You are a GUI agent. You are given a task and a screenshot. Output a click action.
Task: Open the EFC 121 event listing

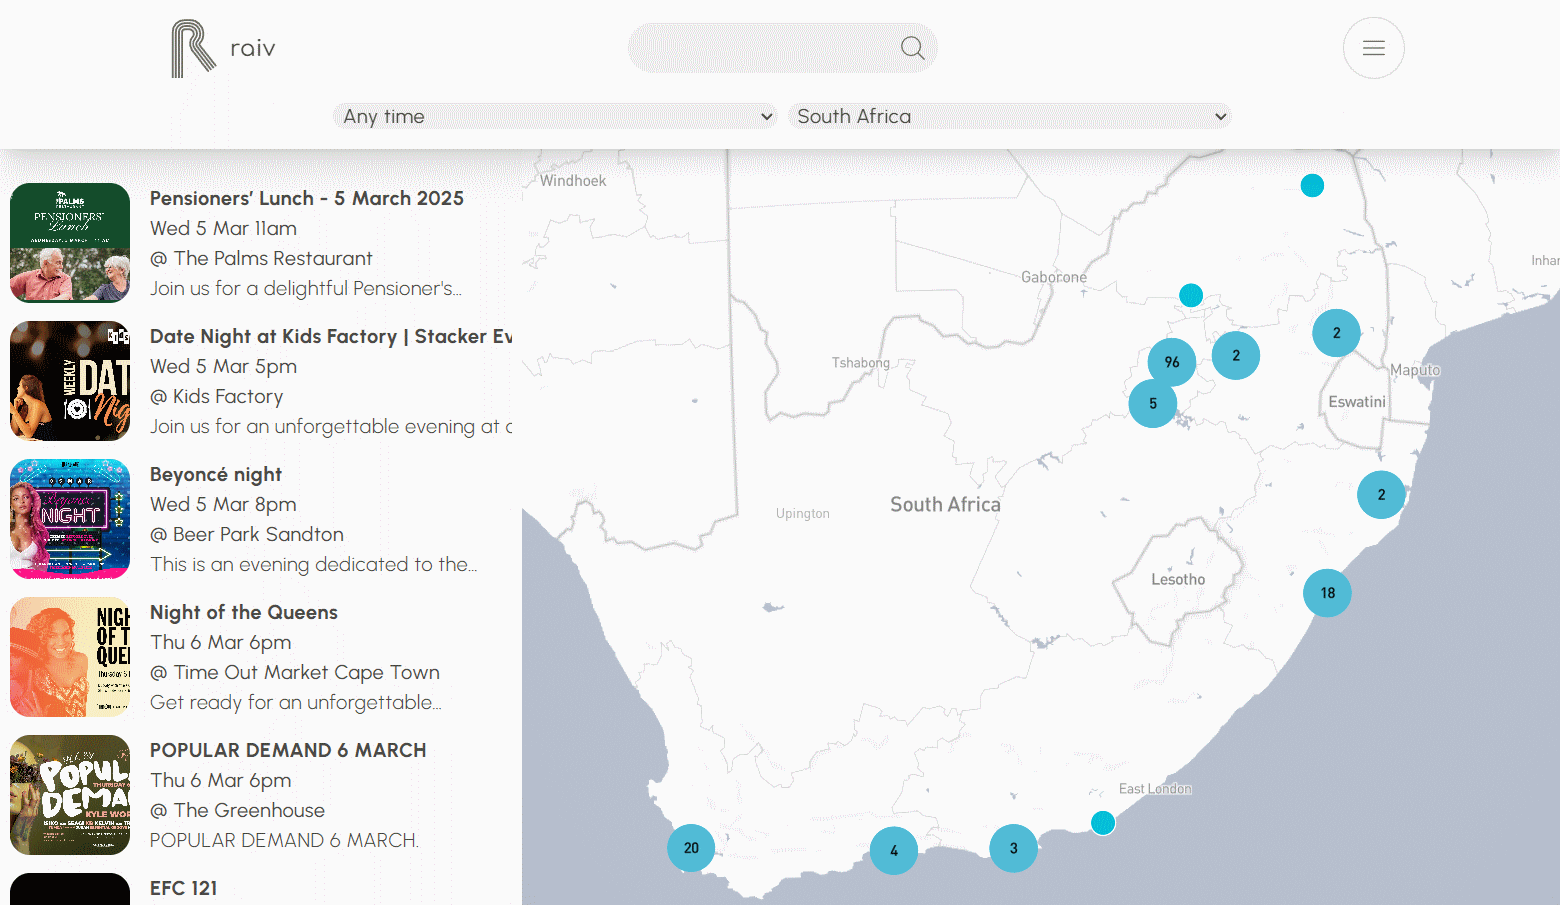pos(184,888)
